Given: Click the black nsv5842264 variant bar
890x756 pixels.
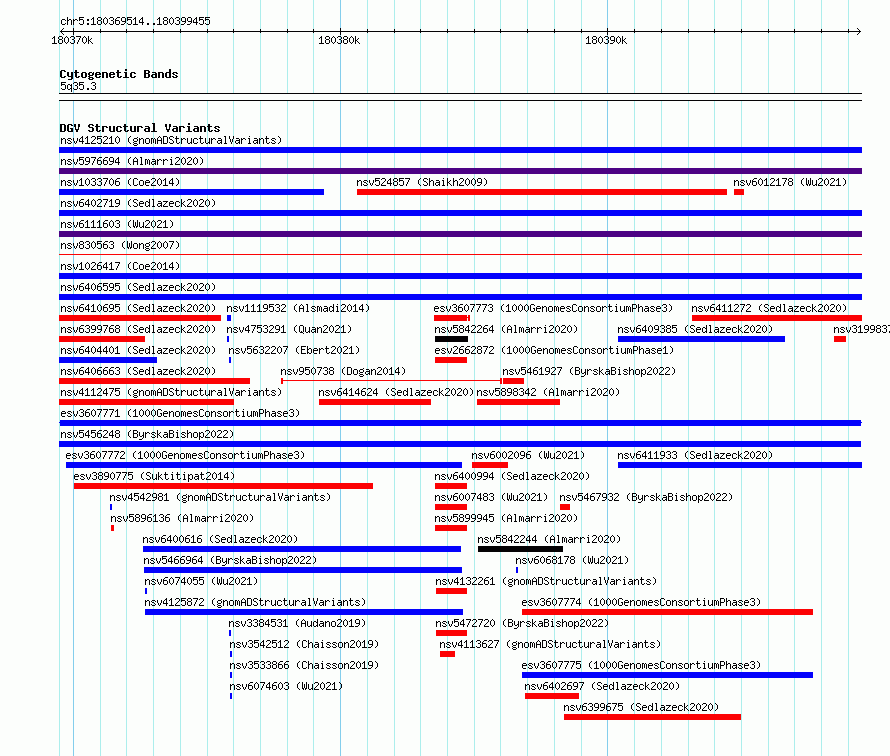Looking at the screenshot, I should 451,339.
